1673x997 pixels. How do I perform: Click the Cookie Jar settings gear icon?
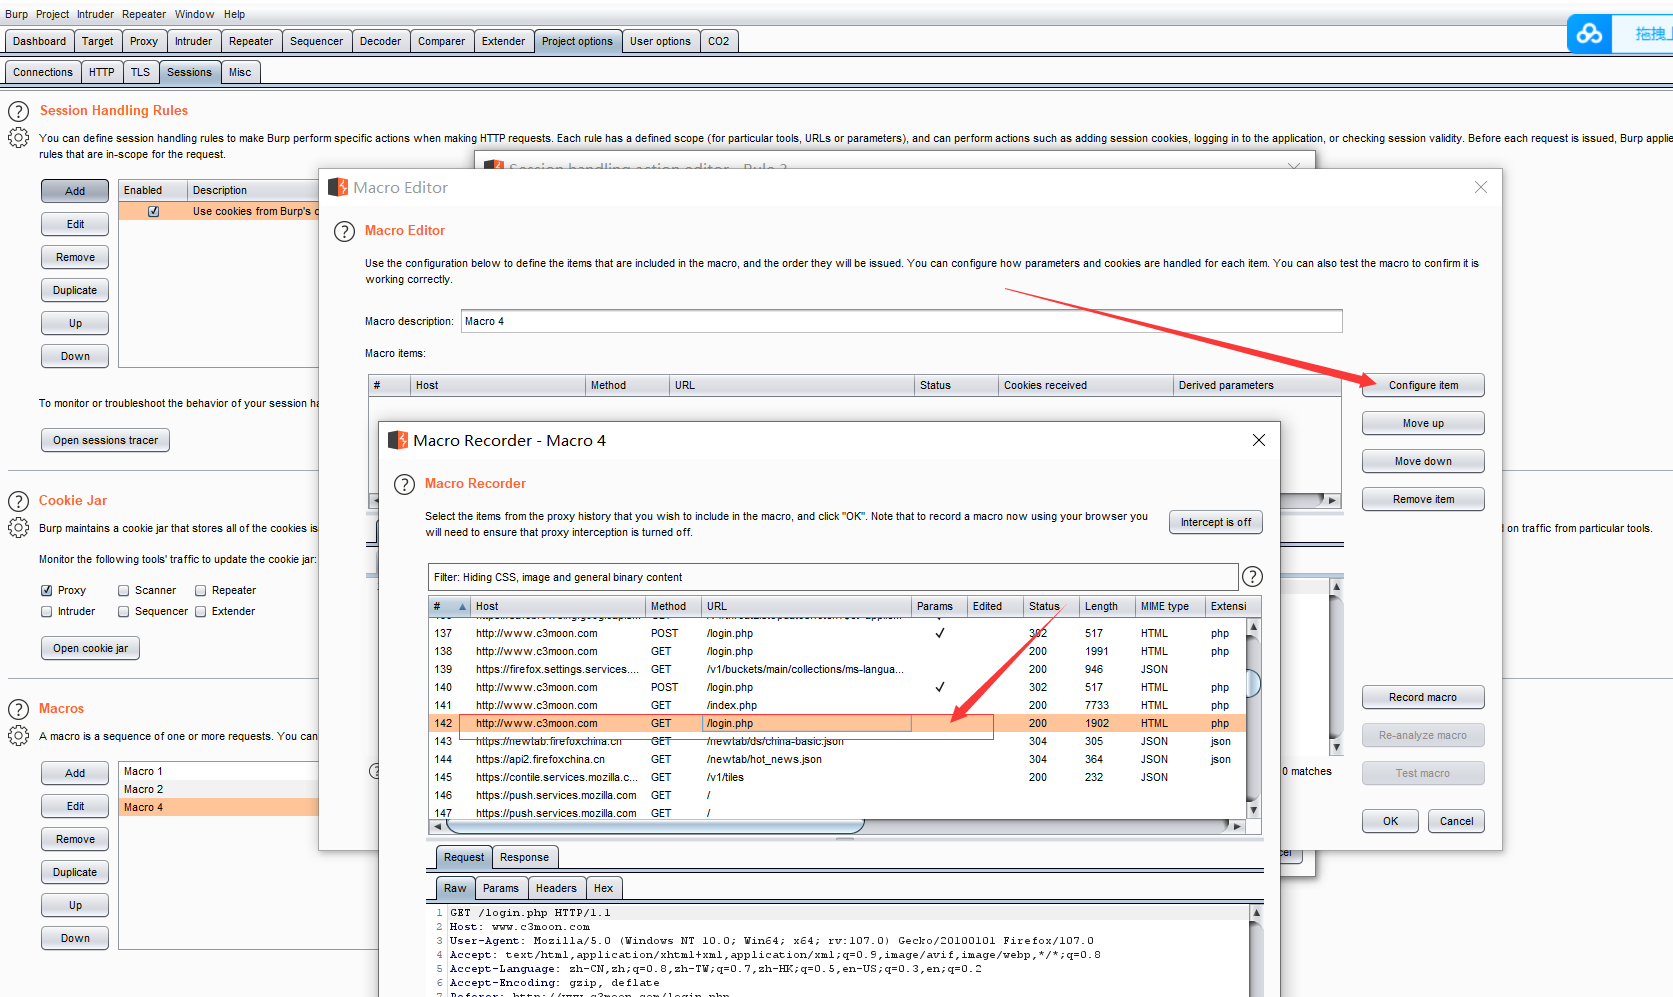click(18, 528)
